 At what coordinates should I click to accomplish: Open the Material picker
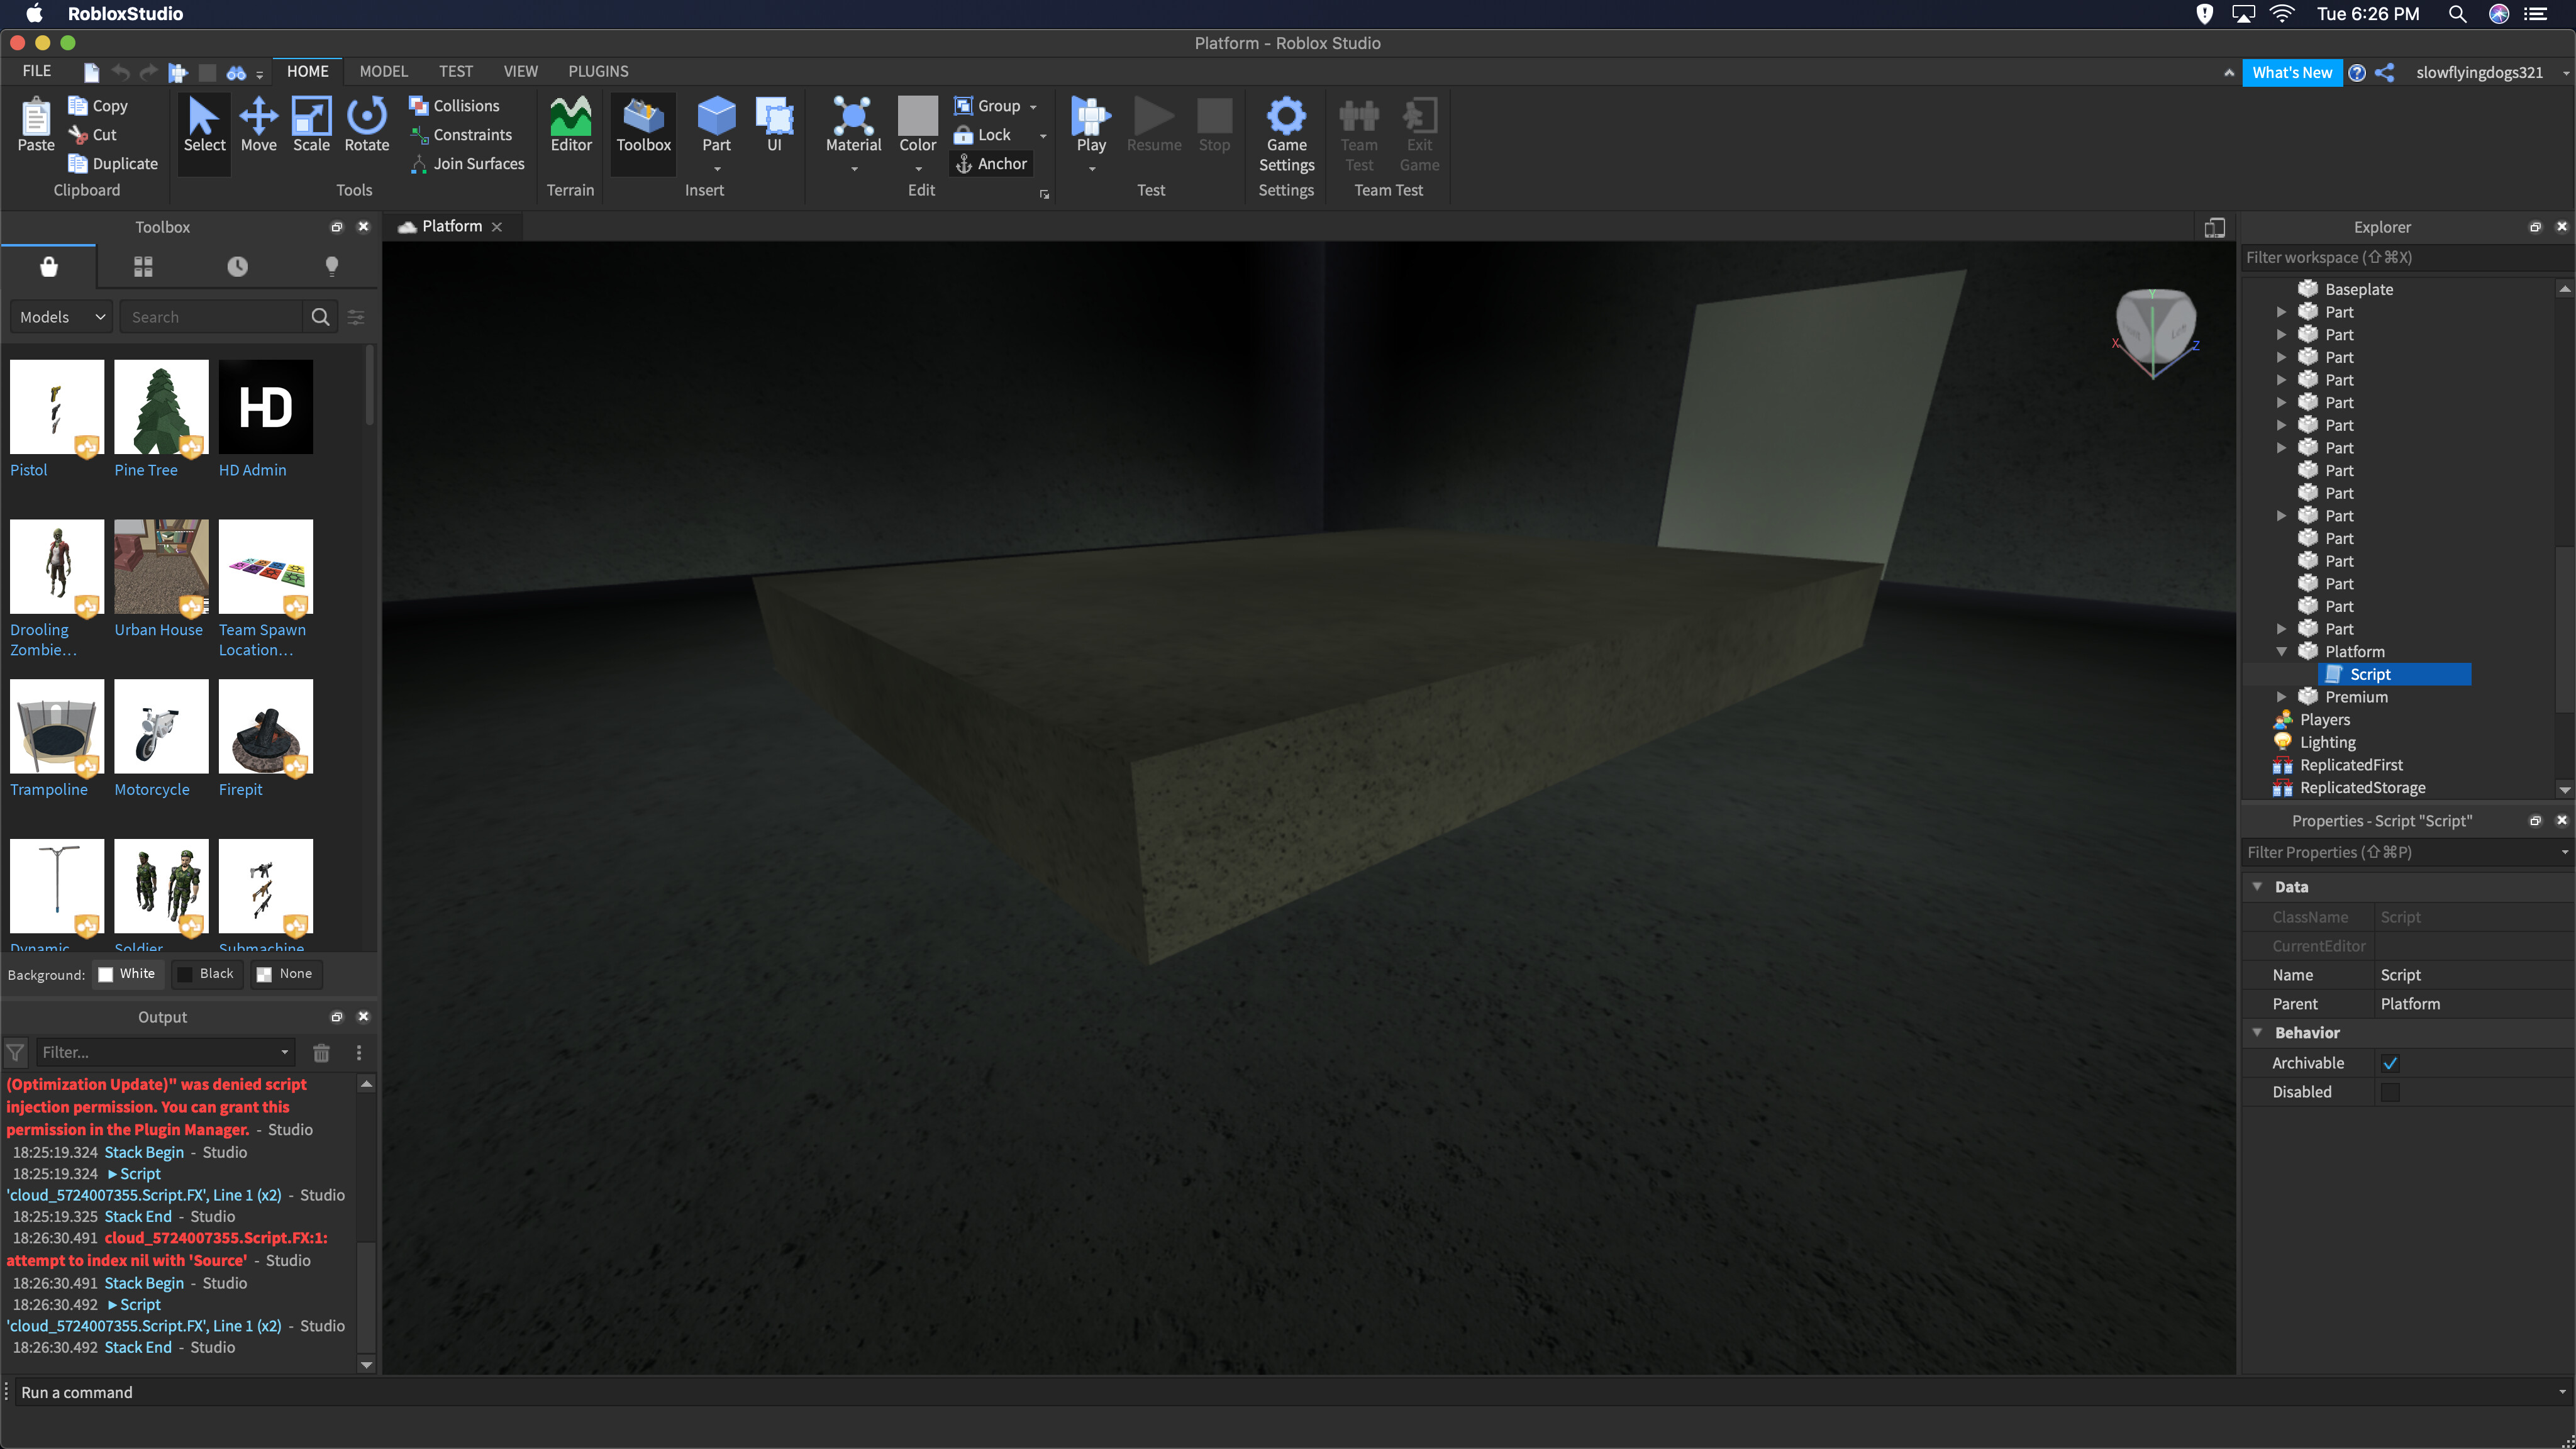point(853,125)
